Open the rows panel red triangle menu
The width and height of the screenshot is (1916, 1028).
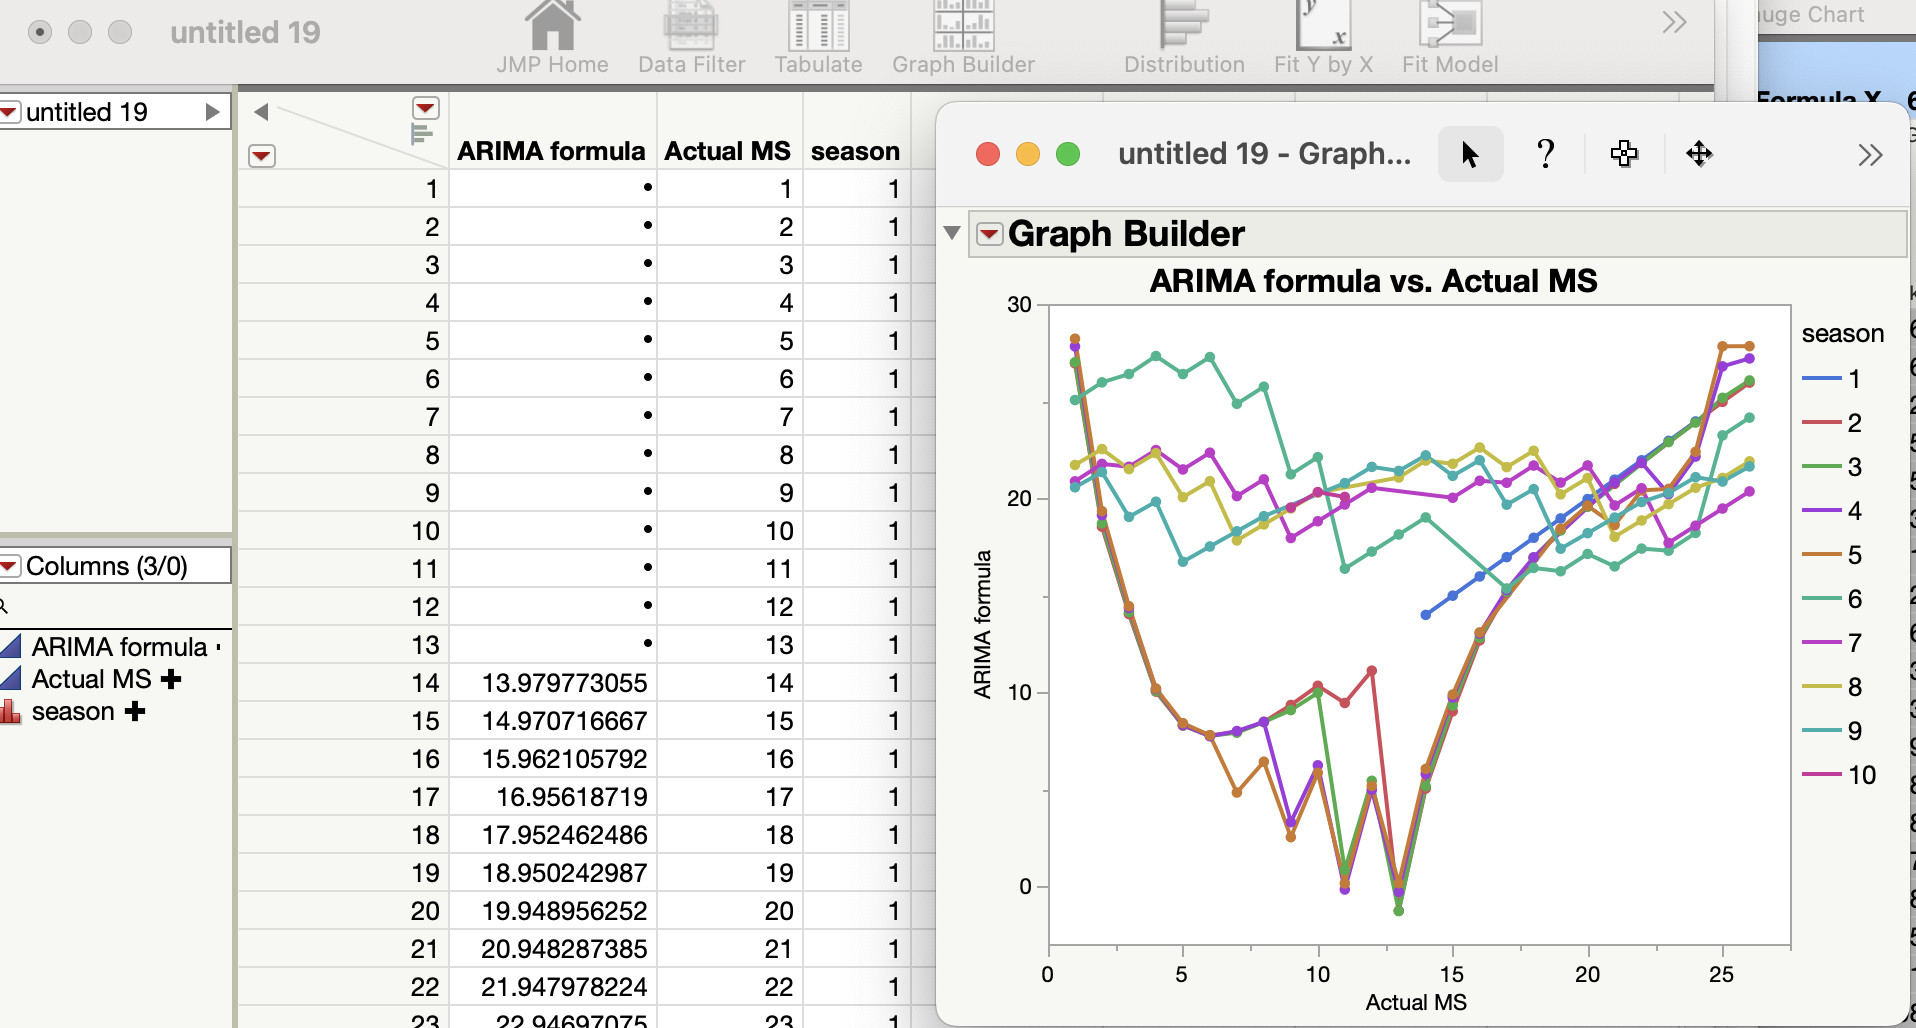262,156
